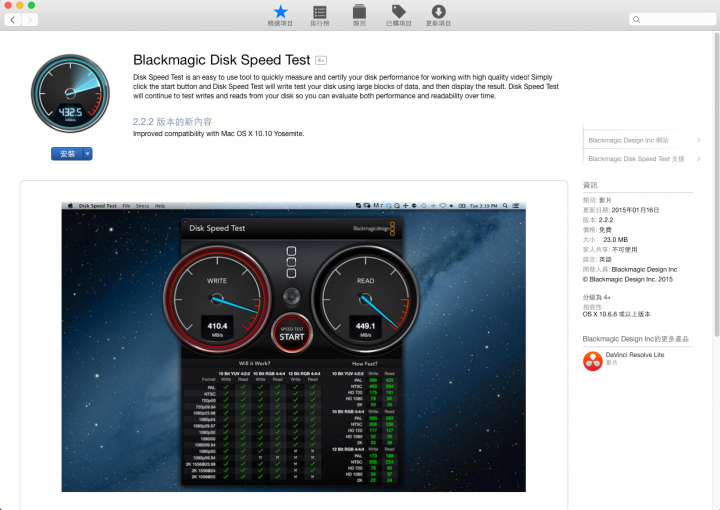This screenshot has width=720, height=510.
Task: Click the SPEED TEST START button in screenshot
Action: 292,334
